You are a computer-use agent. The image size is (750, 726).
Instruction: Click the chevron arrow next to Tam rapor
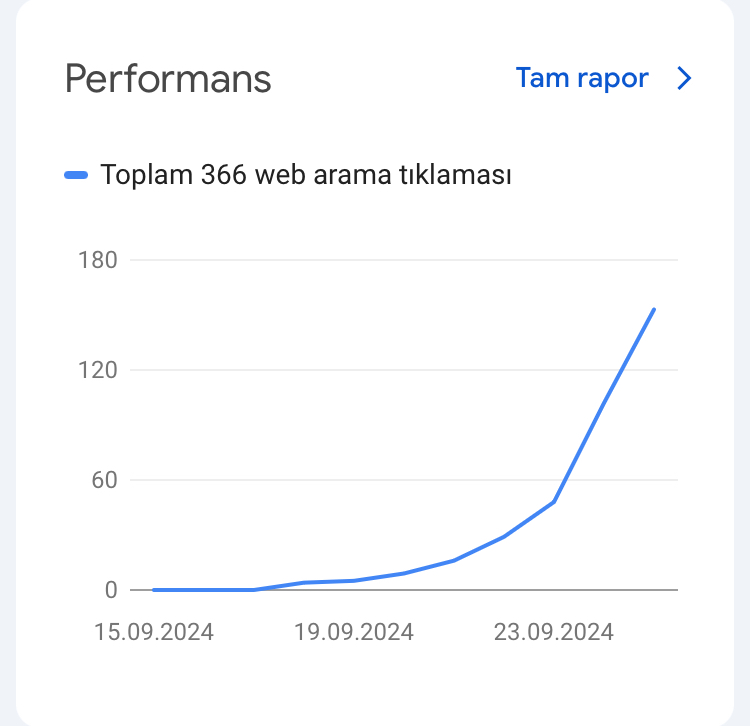684,78
